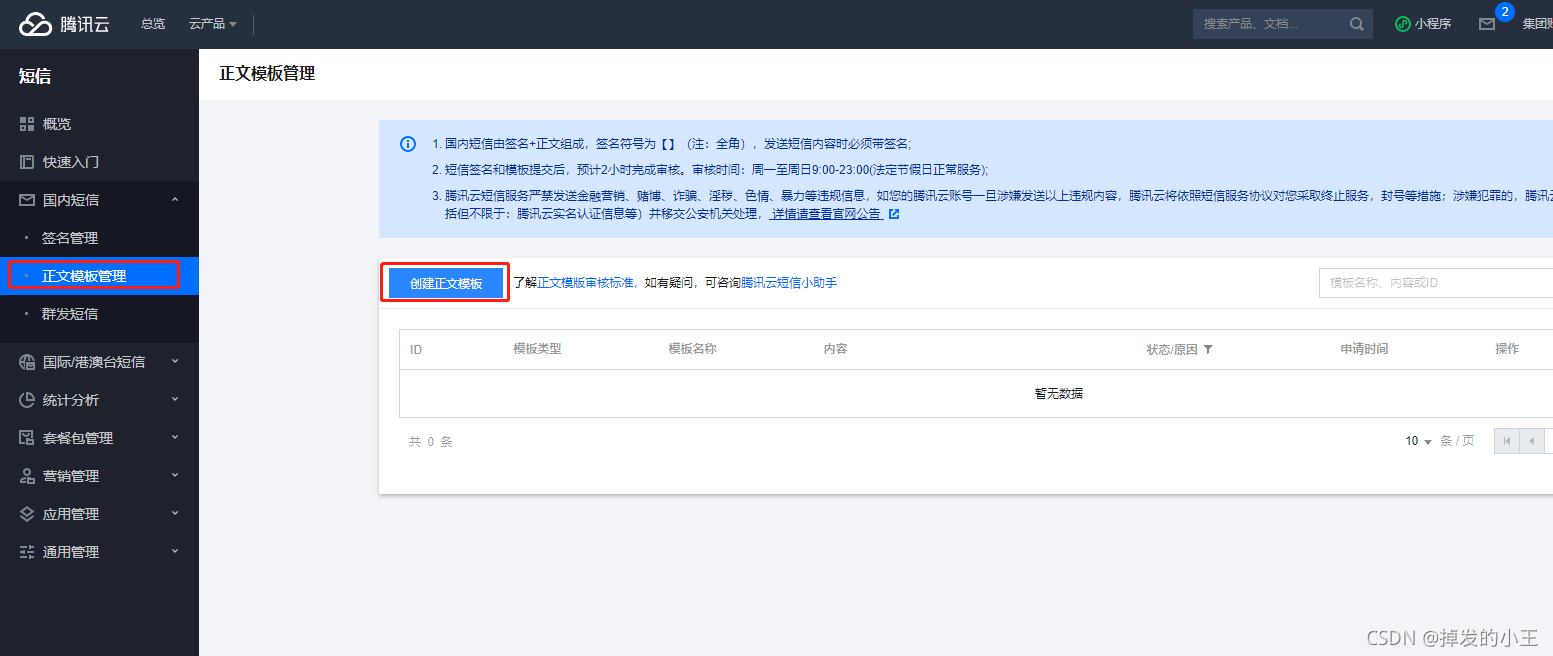The height and width of the screenshot is (656, 1553).
Task: Click the external link icon after 官网公告
Action: [x=894, y=214]
